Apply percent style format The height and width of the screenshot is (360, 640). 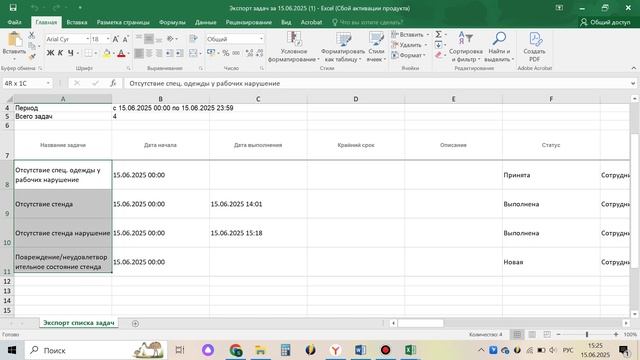tap(226, 53)
